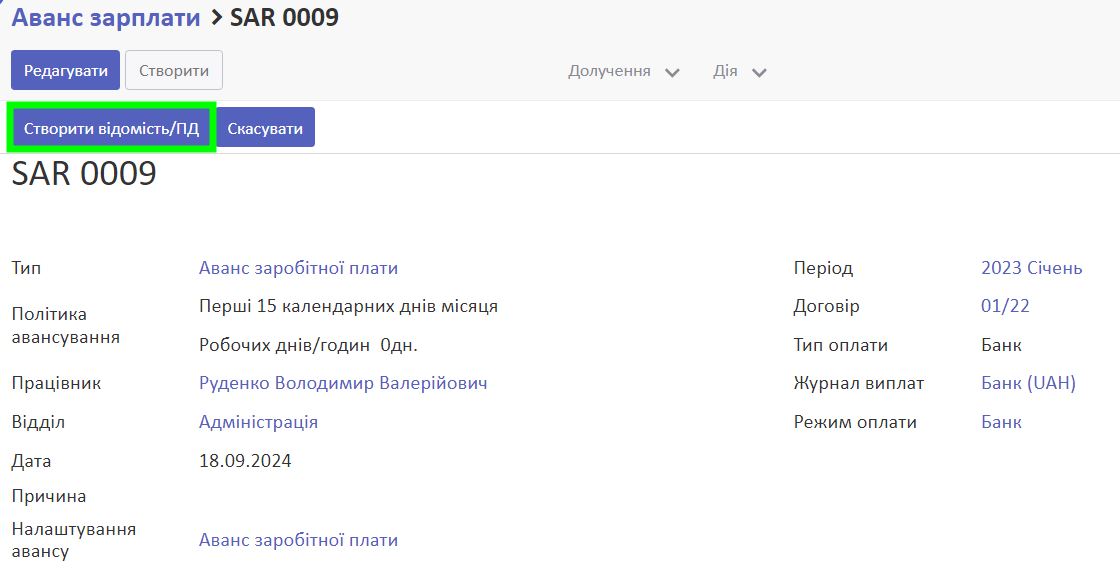Image resolution: width=1120 pixels, height=584 pixels.
Task: Click the chevron arrow next to Дія
Action: [x=759, y=72]
